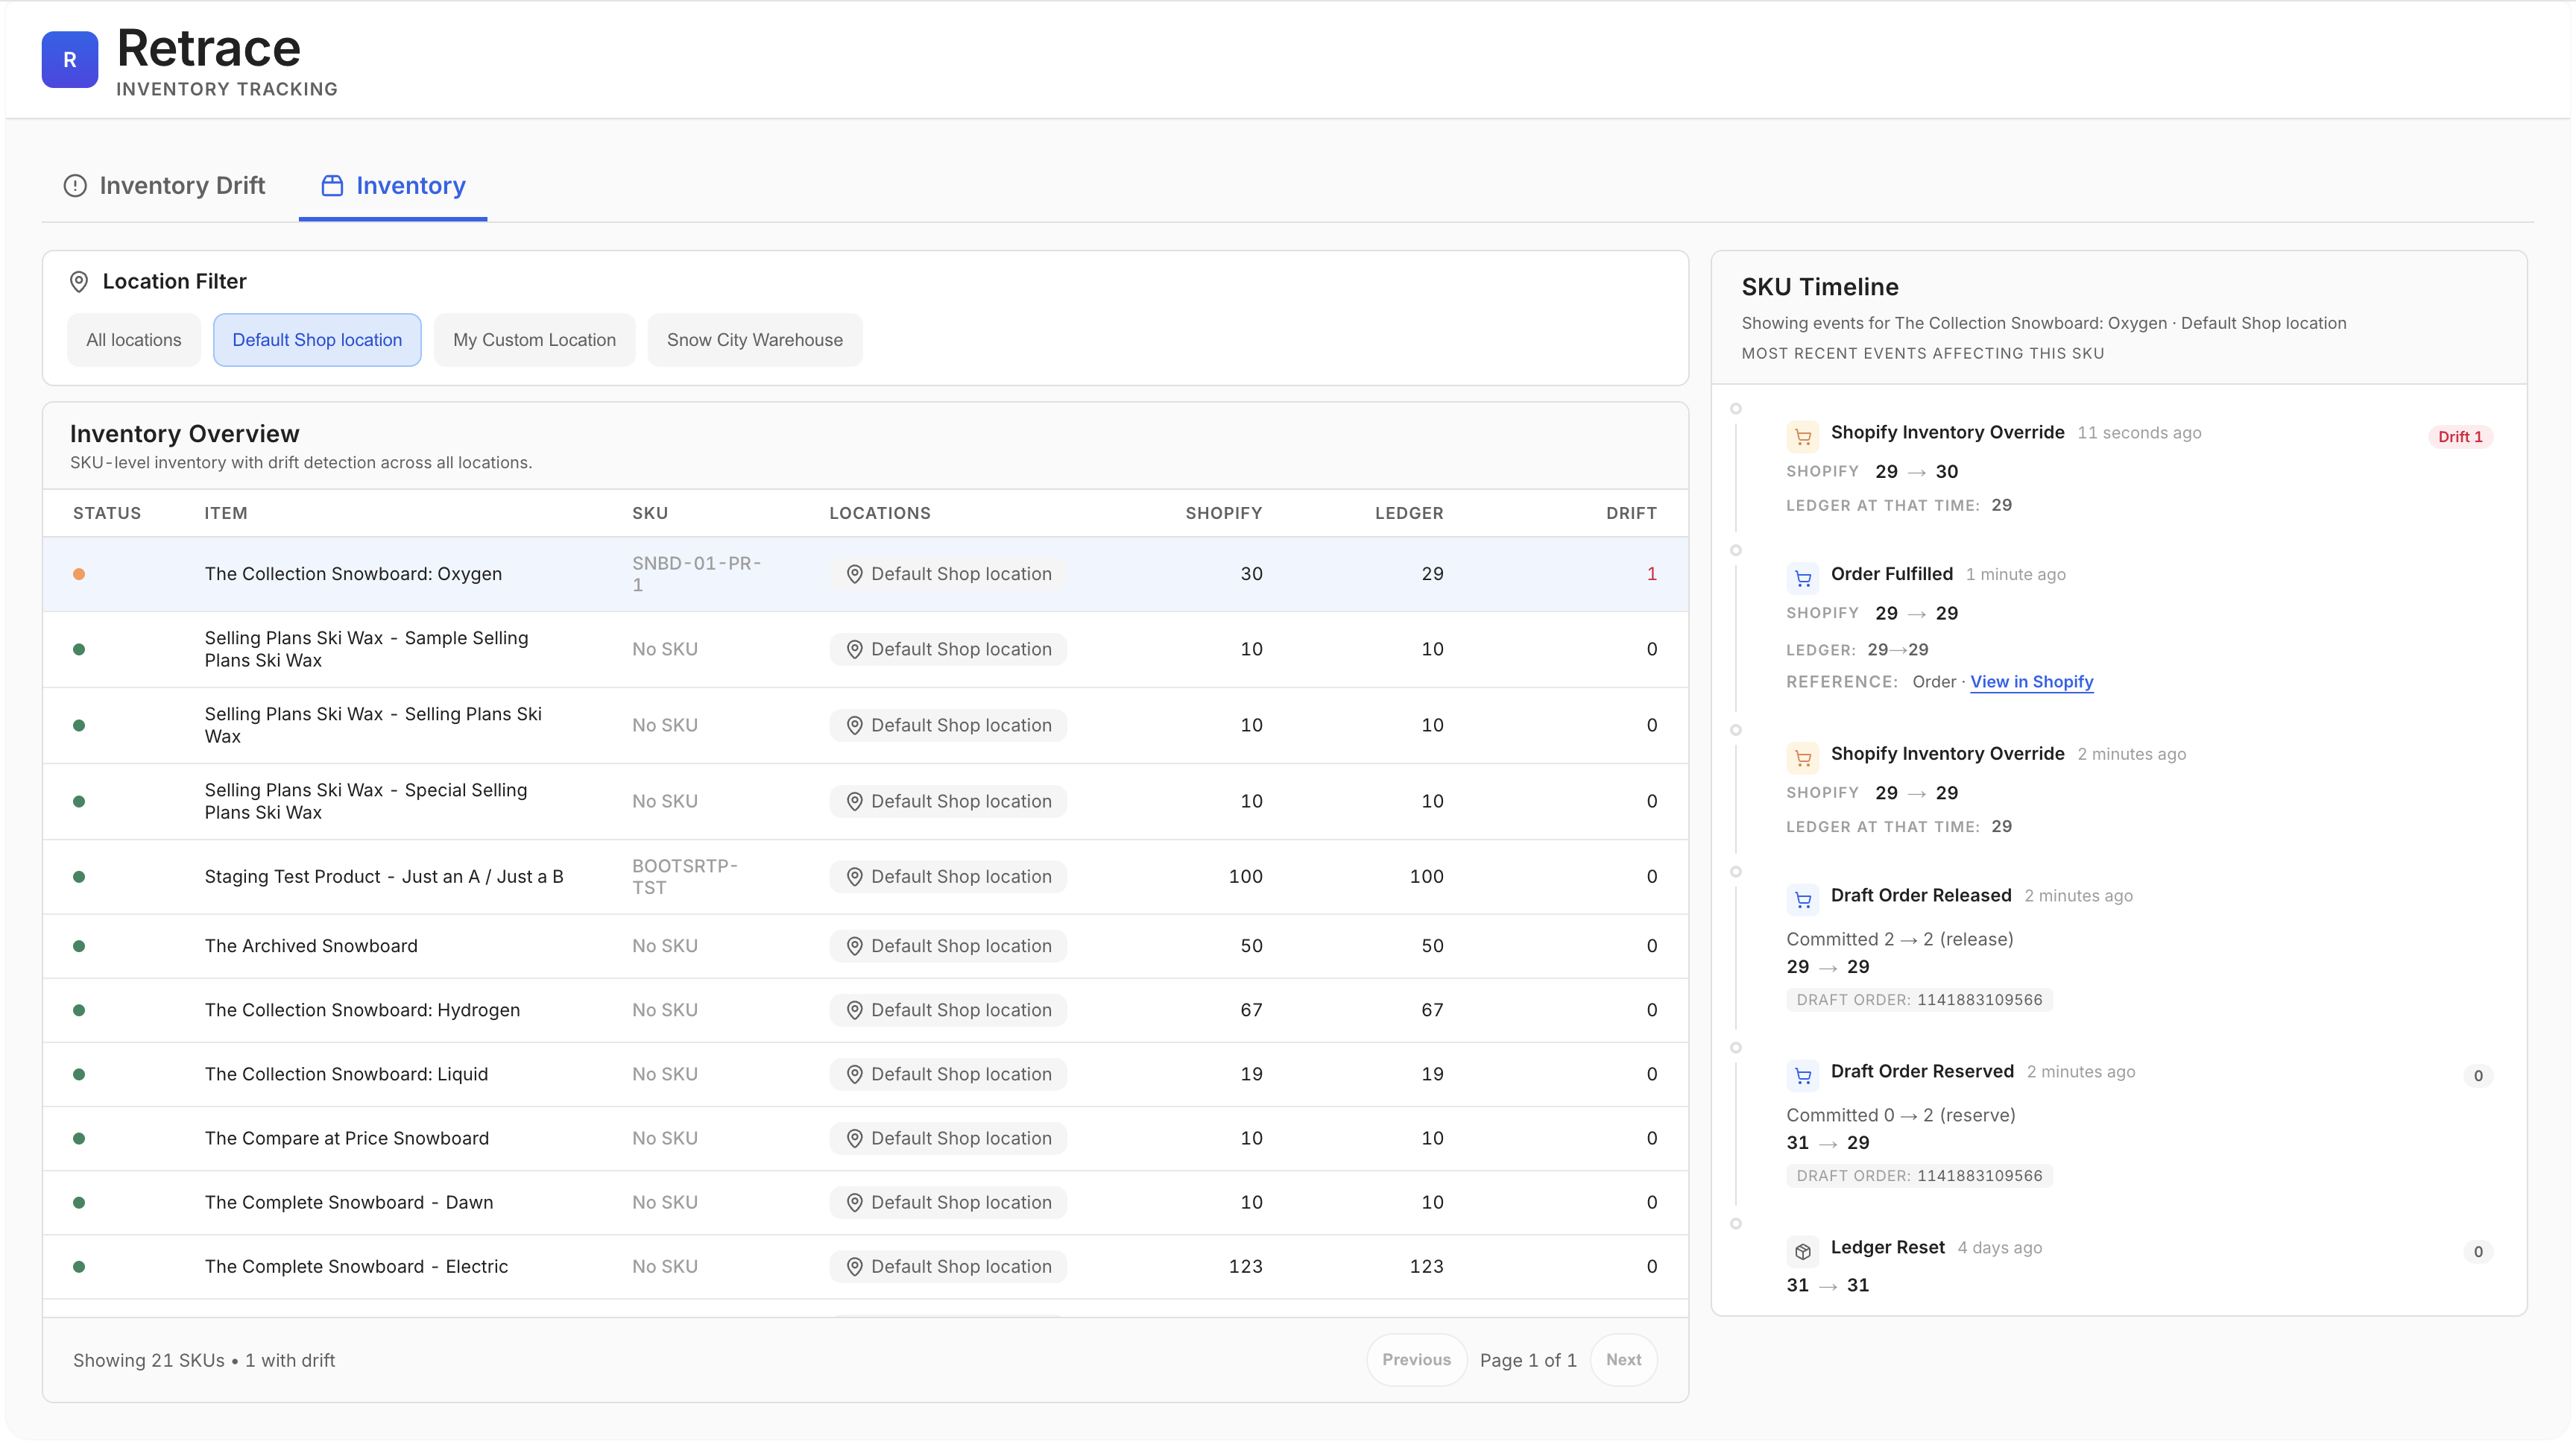Select Selling Plans Ski Wax - Special row
Viewport: 2576px width, 1445px height.
point(865,801)
